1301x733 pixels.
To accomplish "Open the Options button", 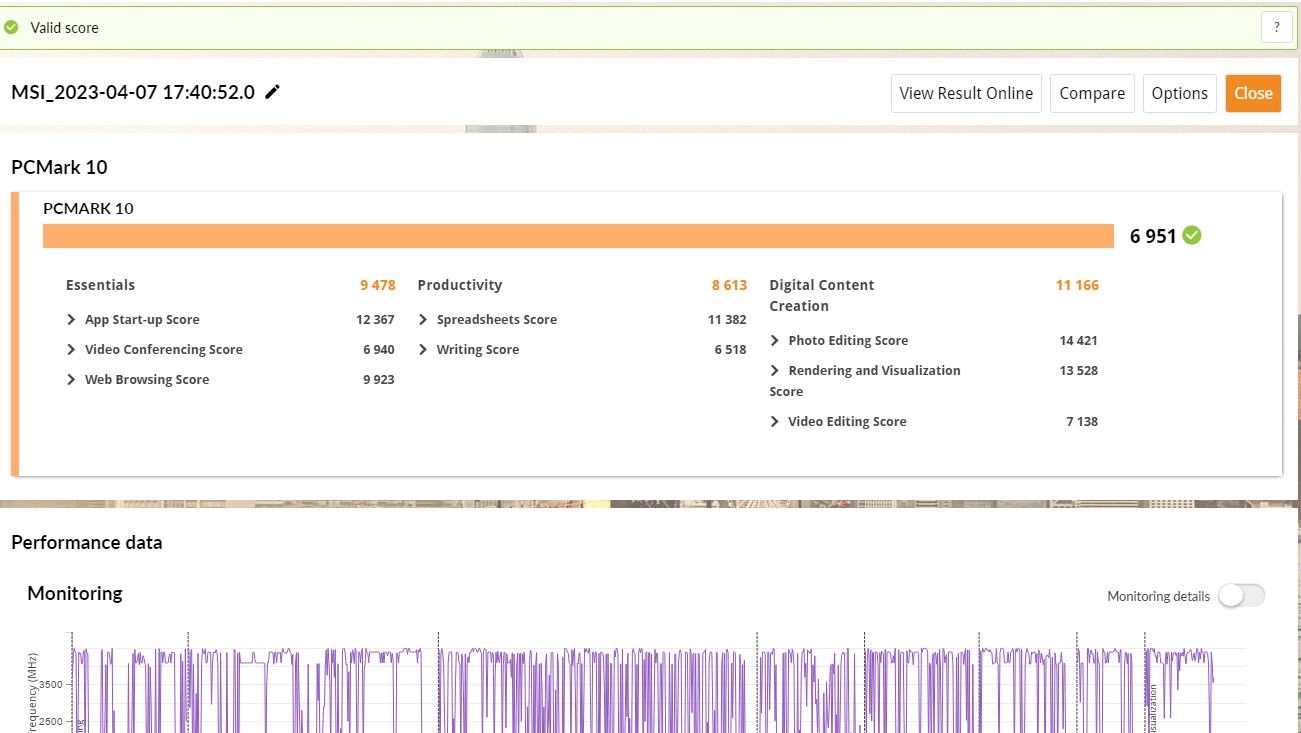I will [x=1179, y=93].
